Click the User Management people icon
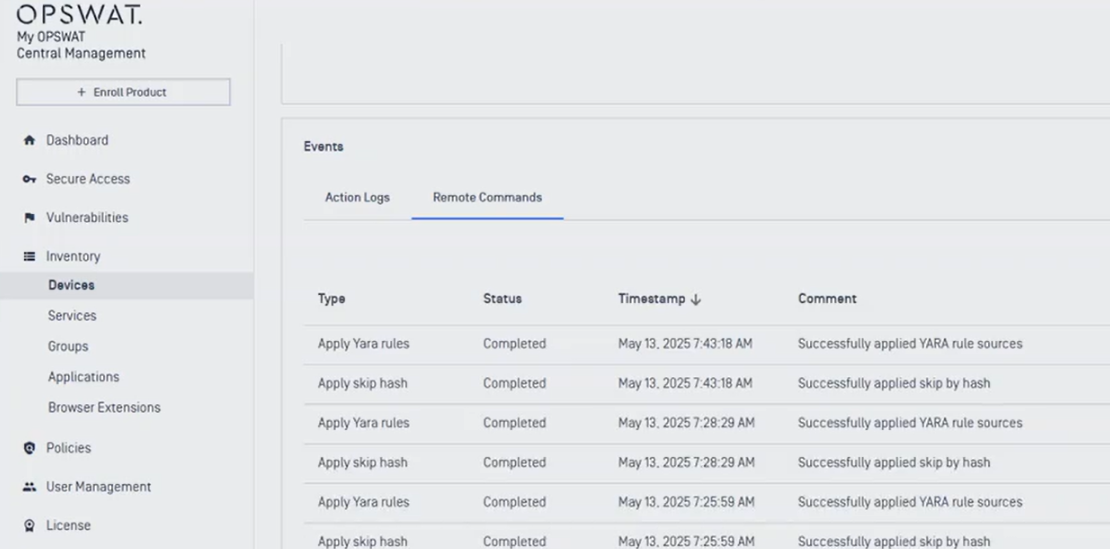Viewport: 1110px width, 549px height. [x=29, y=487]
